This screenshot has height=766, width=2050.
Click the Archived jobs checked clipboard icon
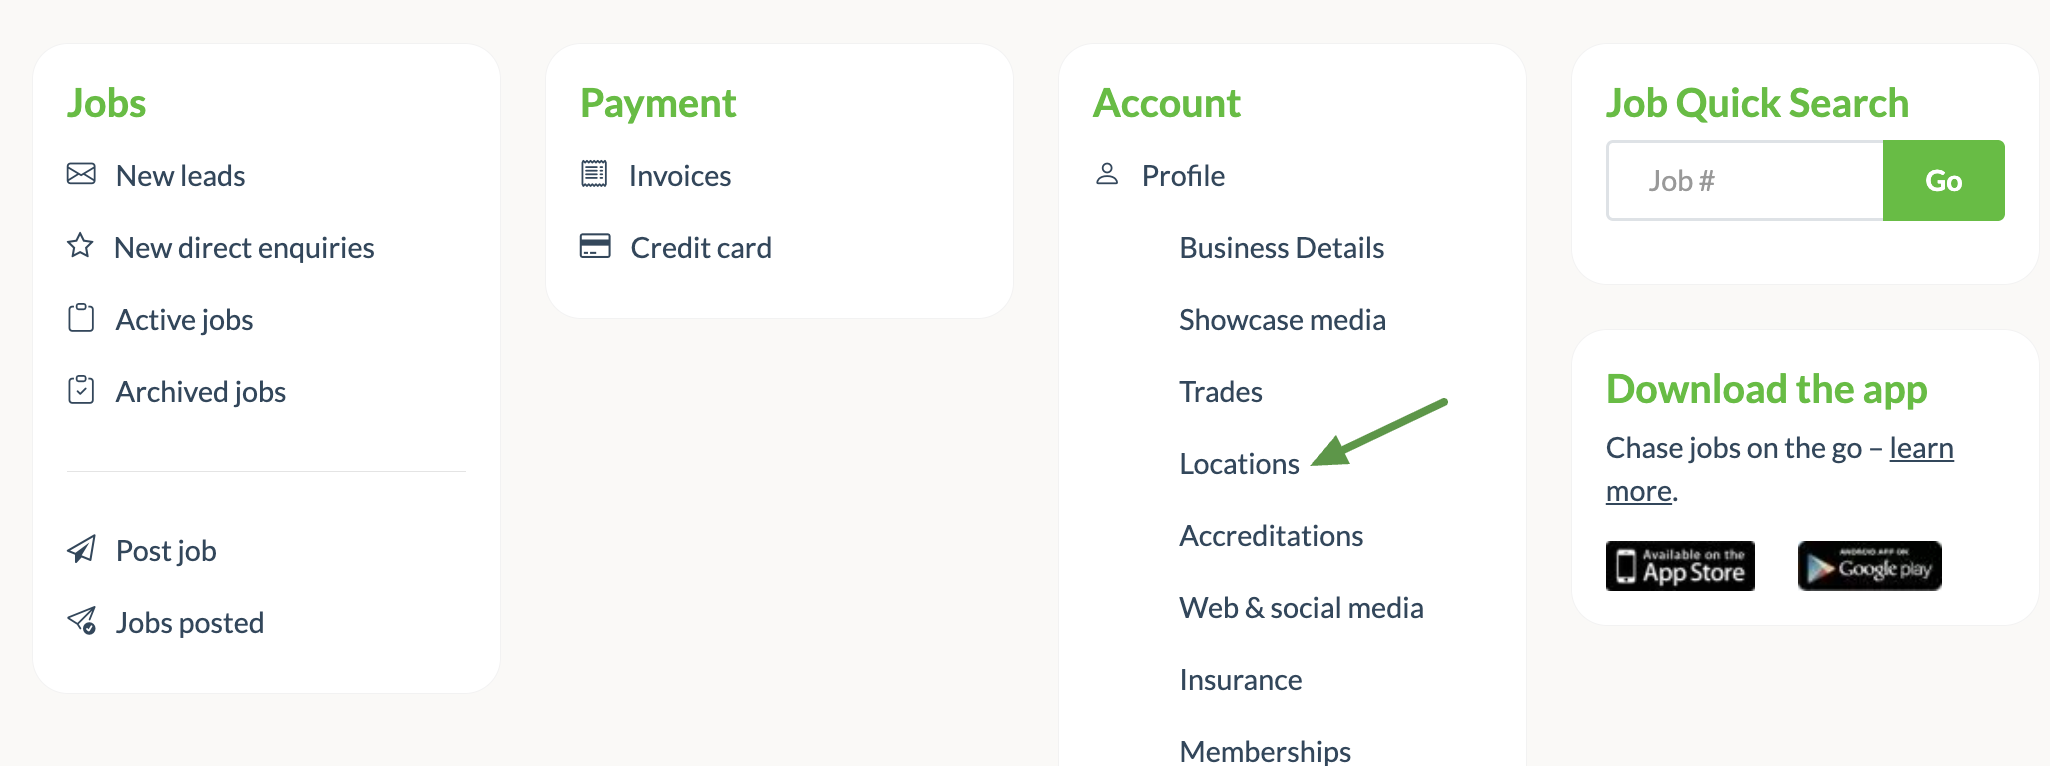point(81,390)
